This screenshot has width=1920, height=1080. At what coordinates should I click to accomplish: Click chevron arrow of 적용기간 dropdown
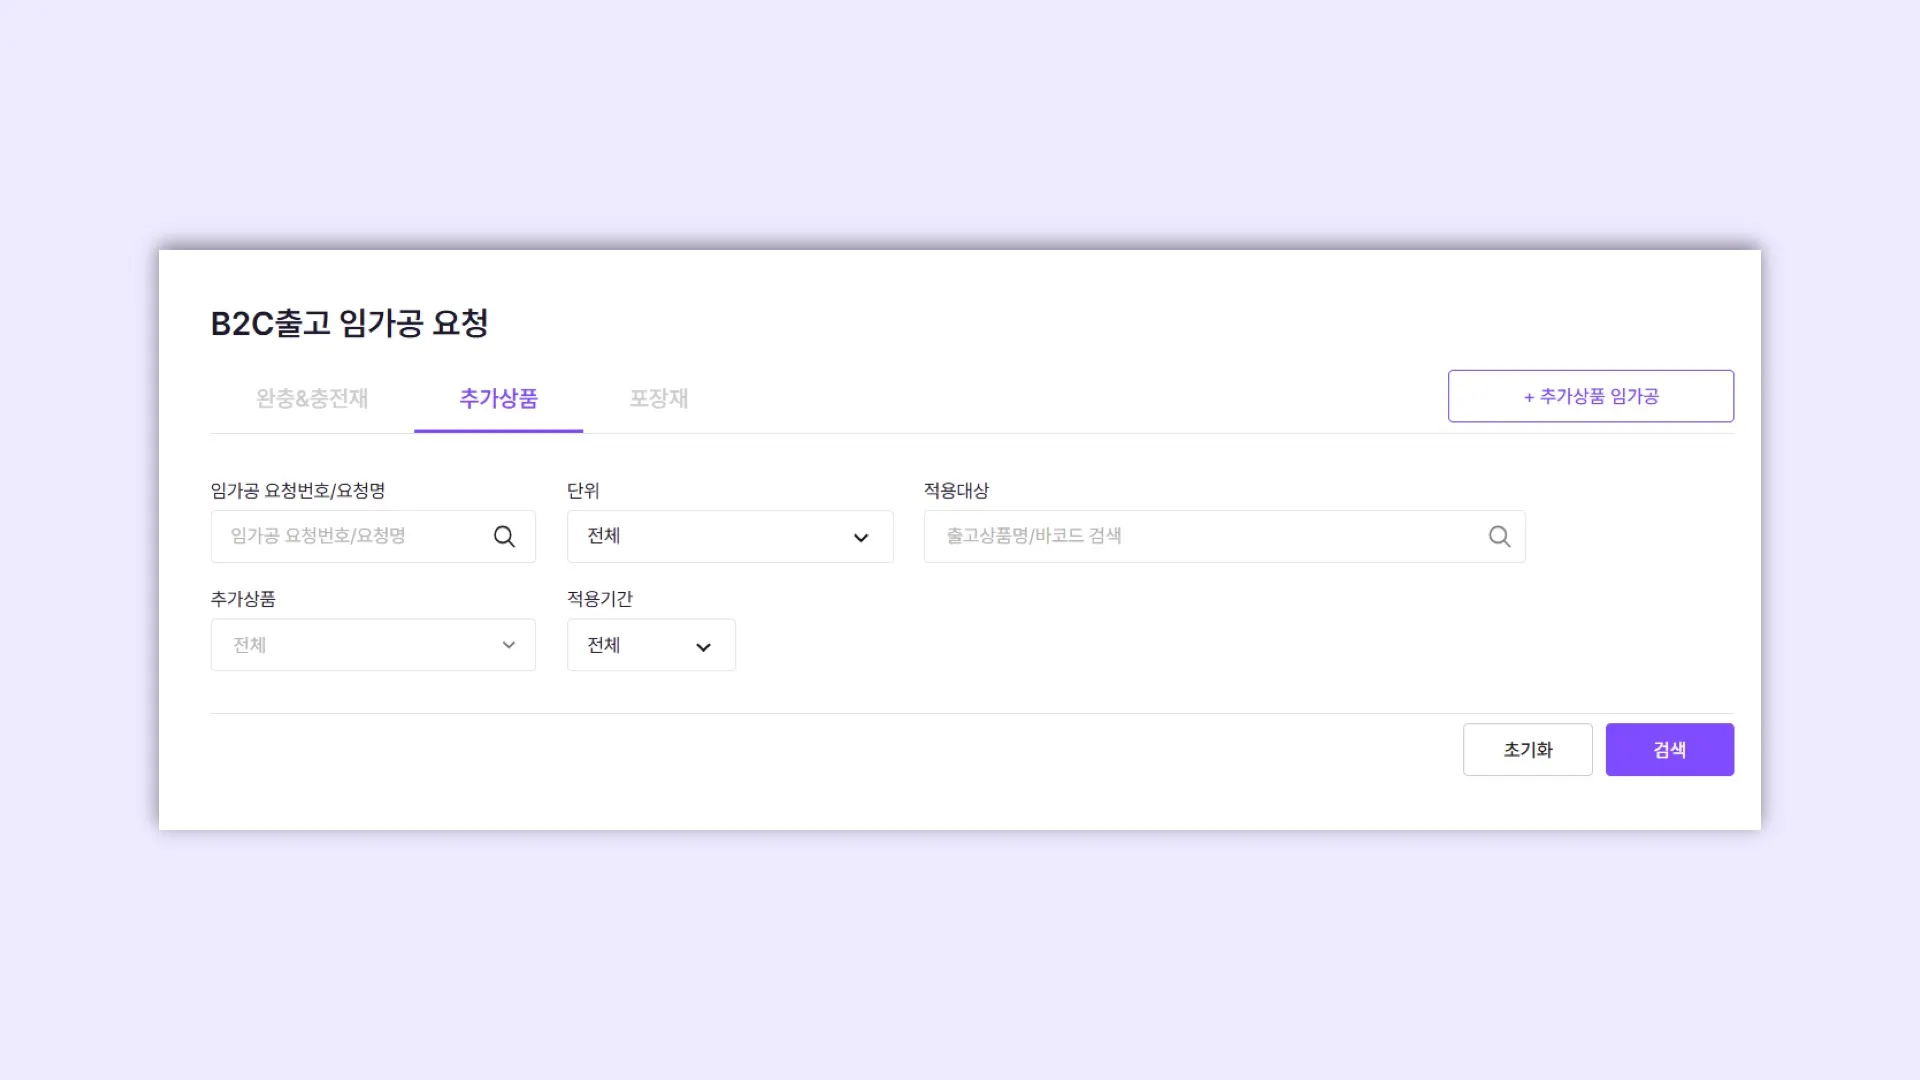(703, 647)
